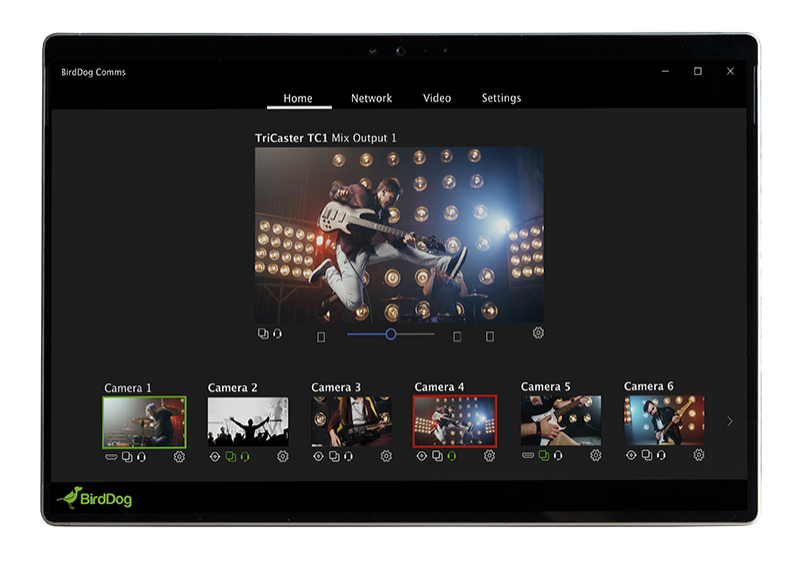The height and width of the screenshot is (562, 800).
Task: Click Camera 2 eye-target icon
Action: 215,456
